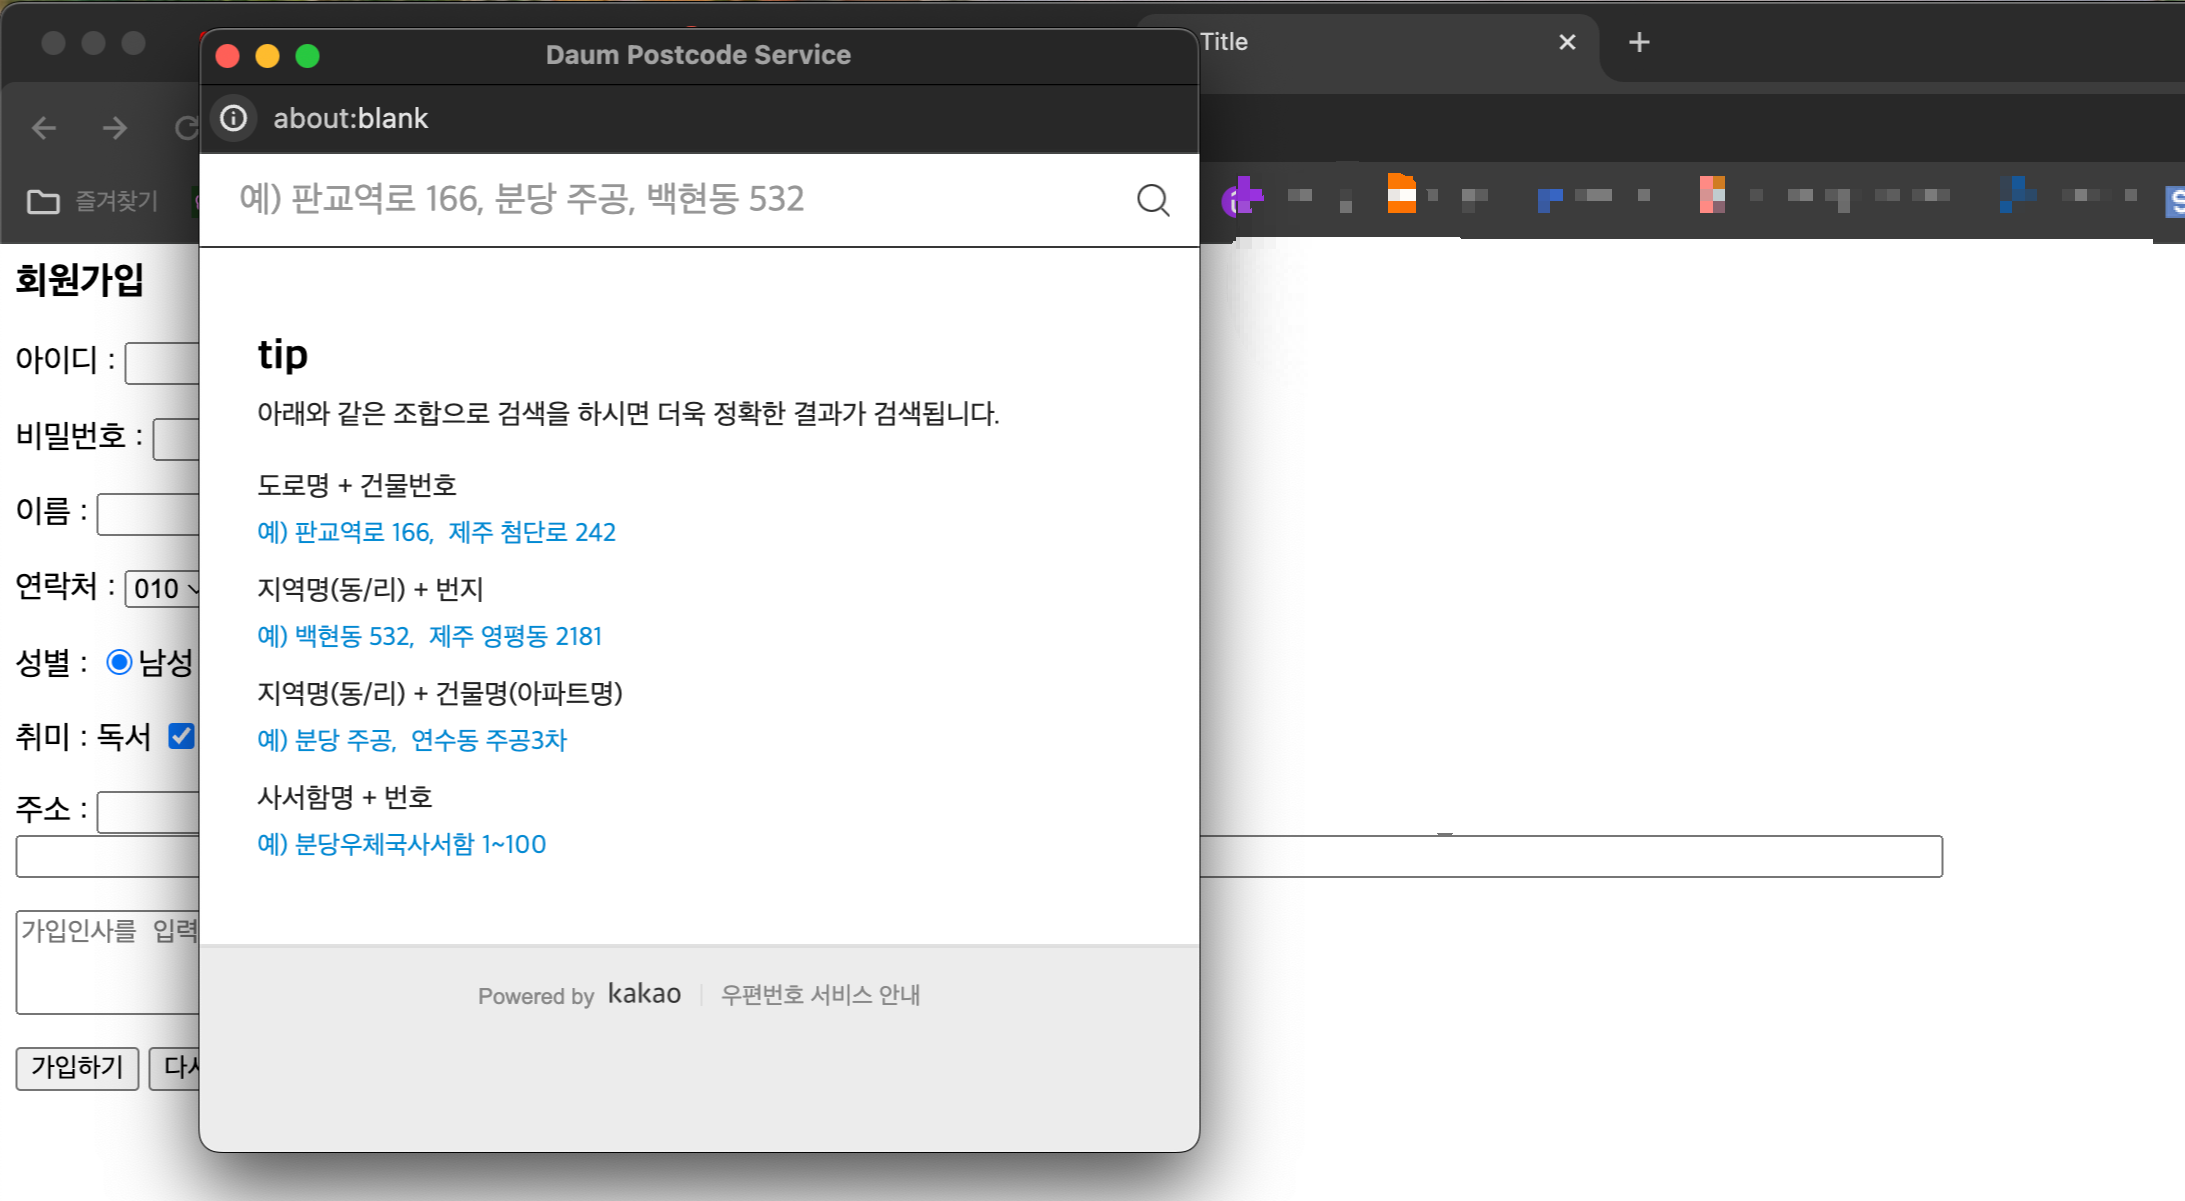
Task: Open a new browser tab with plus
Action: (x=1639, y=42)
